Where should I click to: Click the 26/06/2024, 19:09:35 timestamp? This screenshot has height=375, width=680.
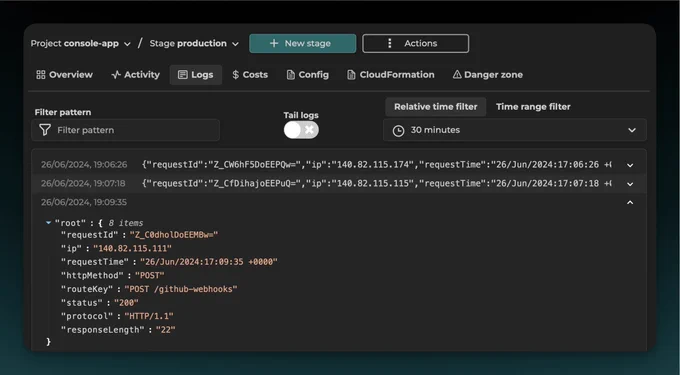[84, 202]
